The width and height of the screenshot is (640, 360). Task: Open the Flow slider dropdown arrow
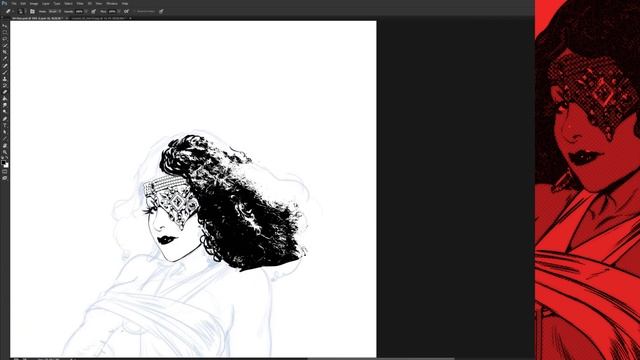(x=119, y=11)
